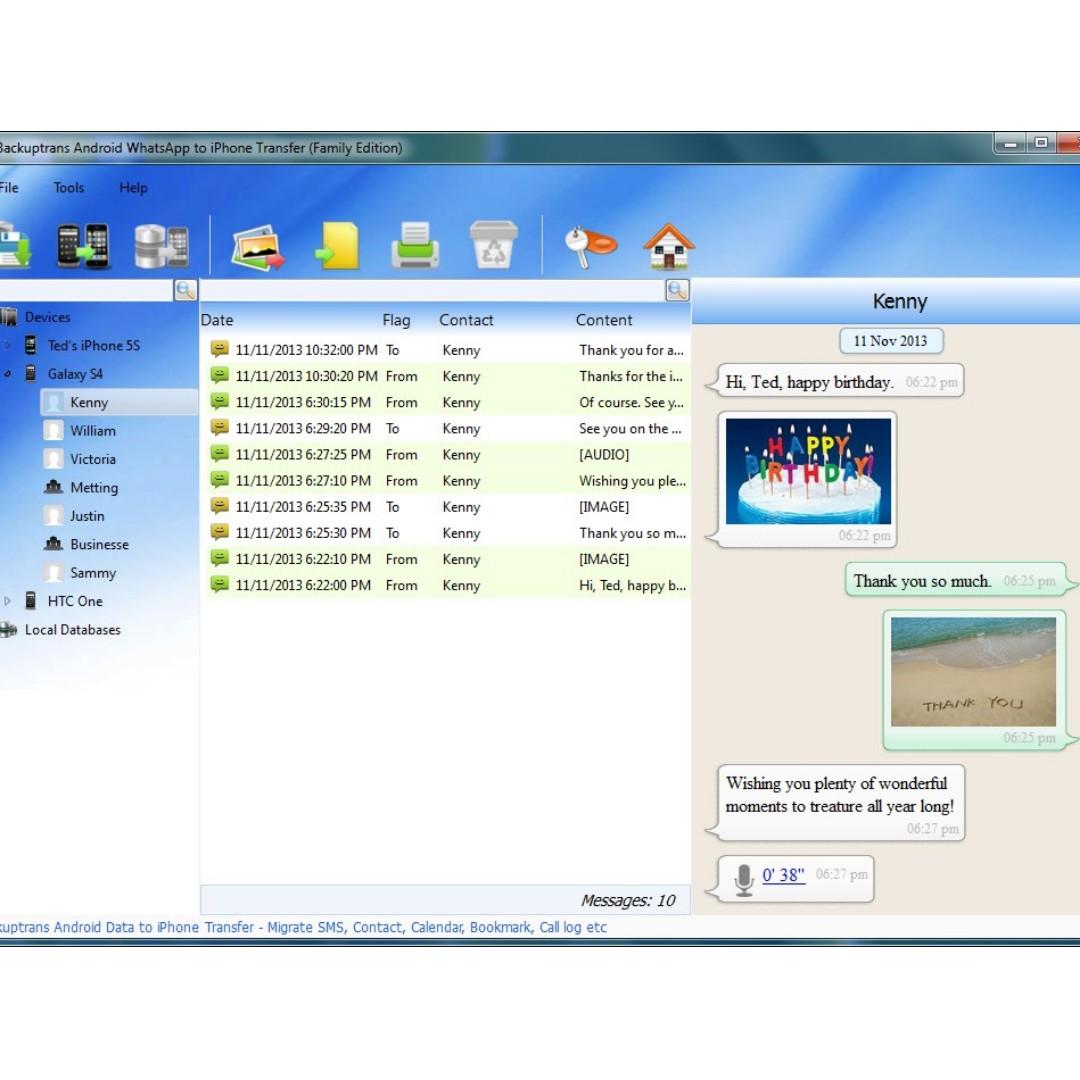Open the Help menu

[x=133, y=187]
